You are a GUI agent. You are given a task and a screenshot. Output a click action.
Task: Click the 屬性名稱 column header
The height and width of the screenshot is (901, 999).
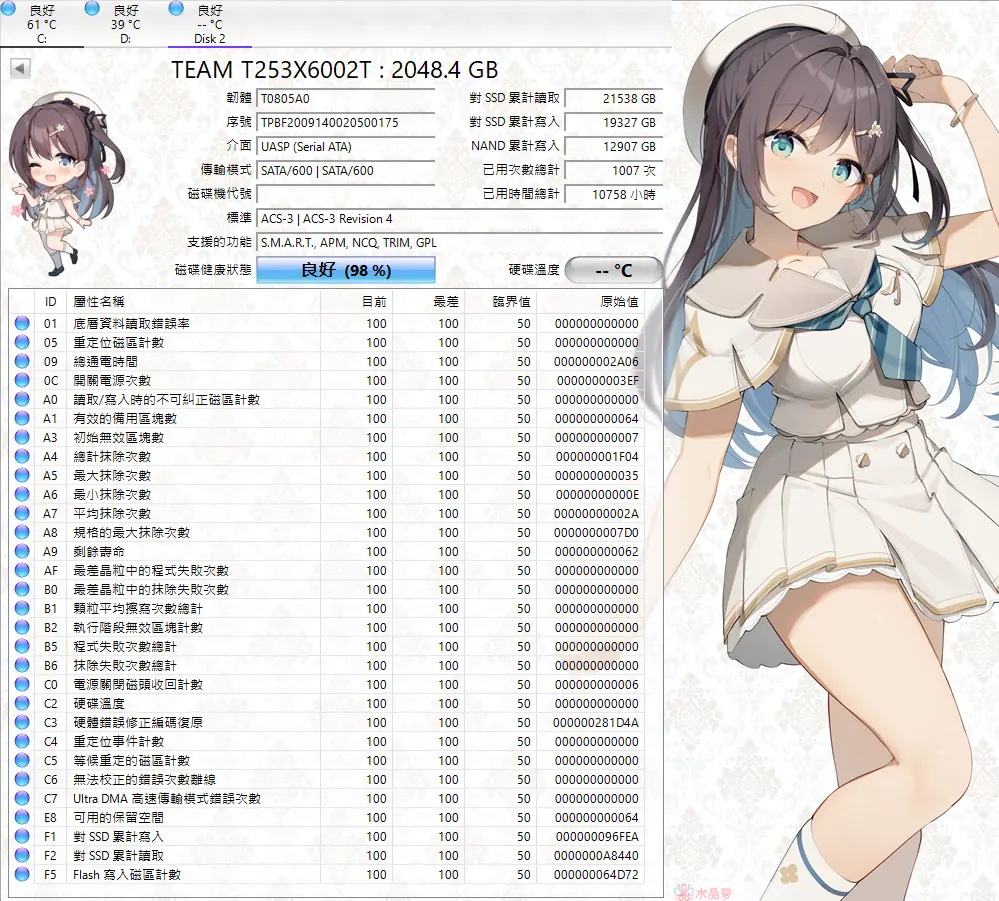point(100,301)
